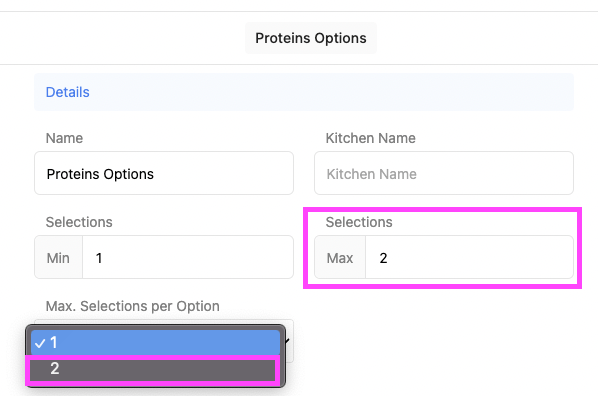Click the blank area of the Details bar
The height and width of the screenshot is (396, 598).
[332, 92]
